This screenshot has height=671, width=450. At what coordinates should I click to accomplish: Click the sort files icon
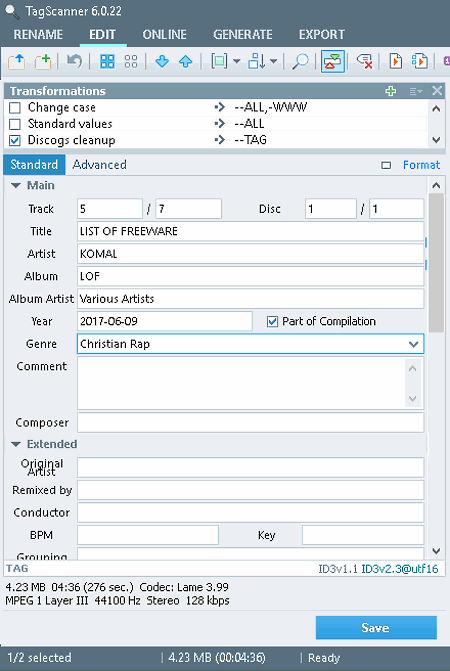coord(257,61)
